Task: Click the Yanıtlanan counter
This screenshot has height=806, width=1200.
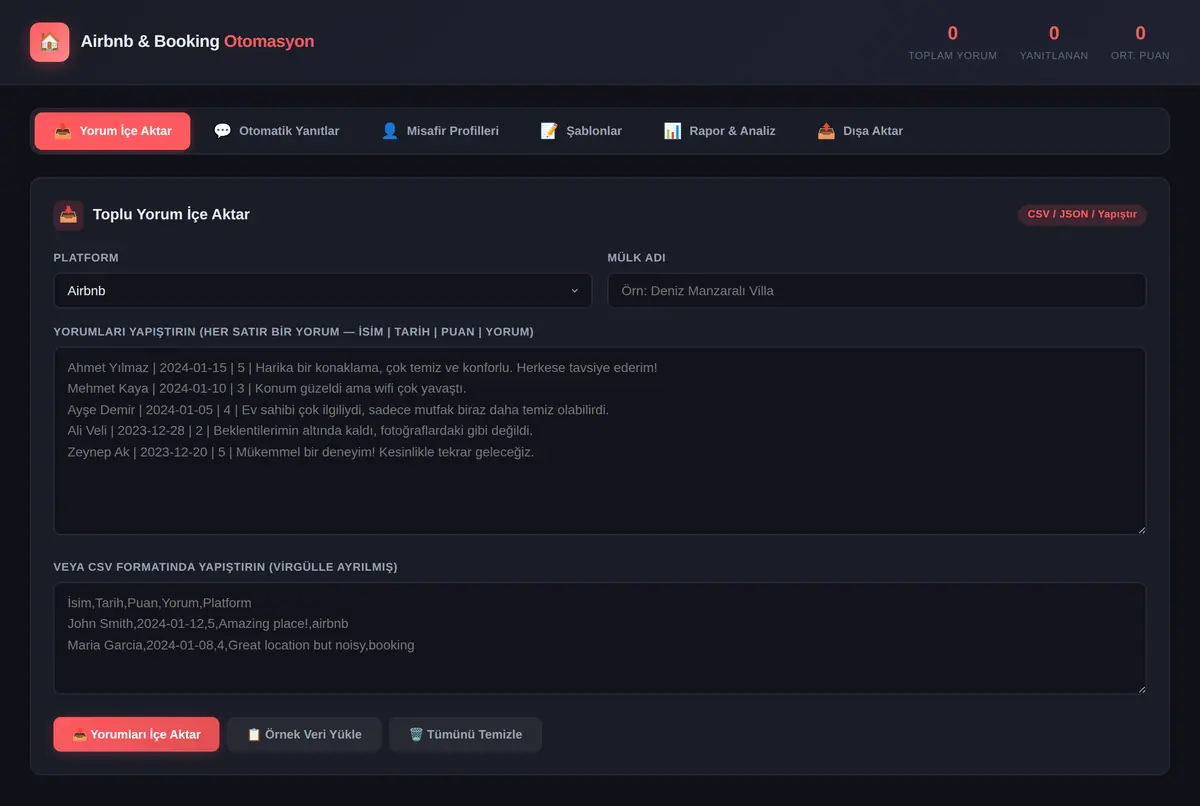Action: pyautogui.click(x=1054, y=42)
